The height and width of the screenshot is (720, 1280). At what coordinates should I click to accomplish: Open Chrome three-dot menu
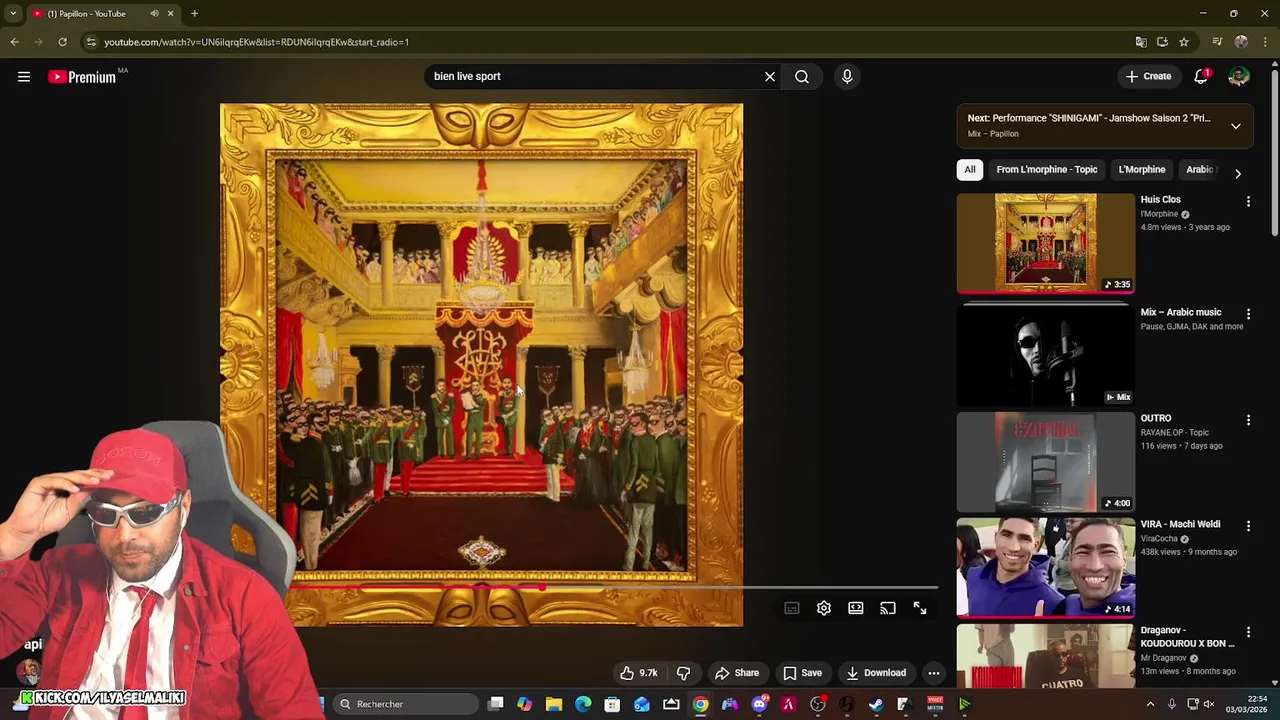tap(1265, 42)
